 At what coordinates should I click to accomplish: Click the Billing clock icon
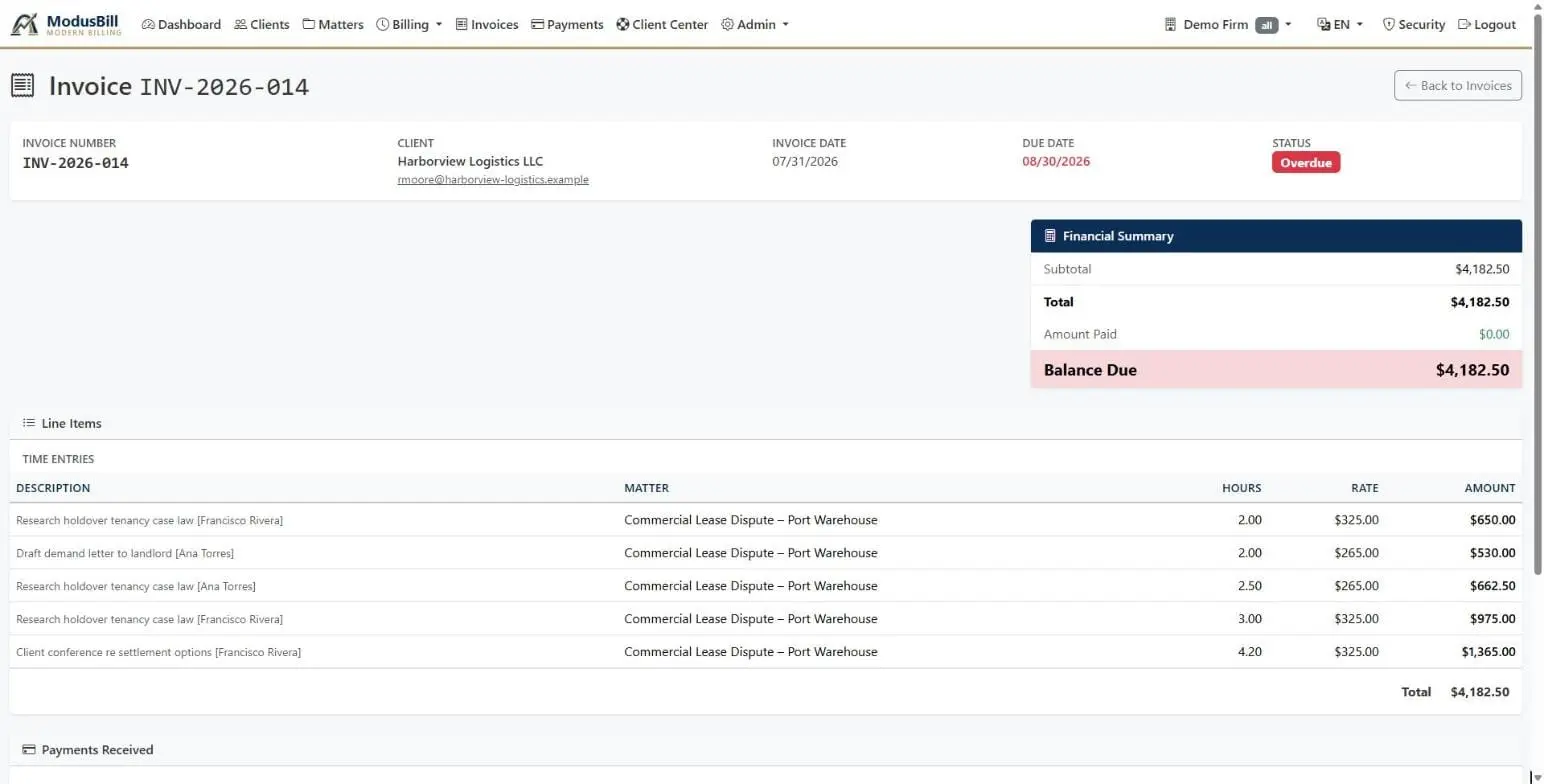pyautogui.click(x=382, y=24)
